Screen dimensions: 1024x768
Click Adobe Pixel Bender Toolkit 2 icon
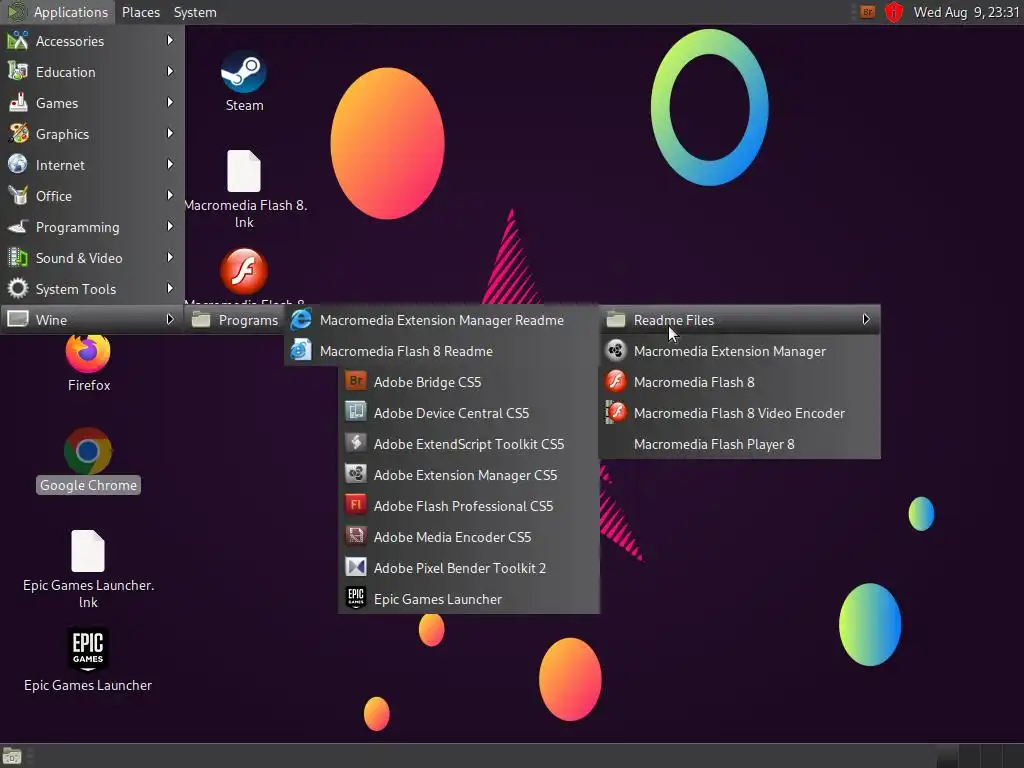pos(356,567)
